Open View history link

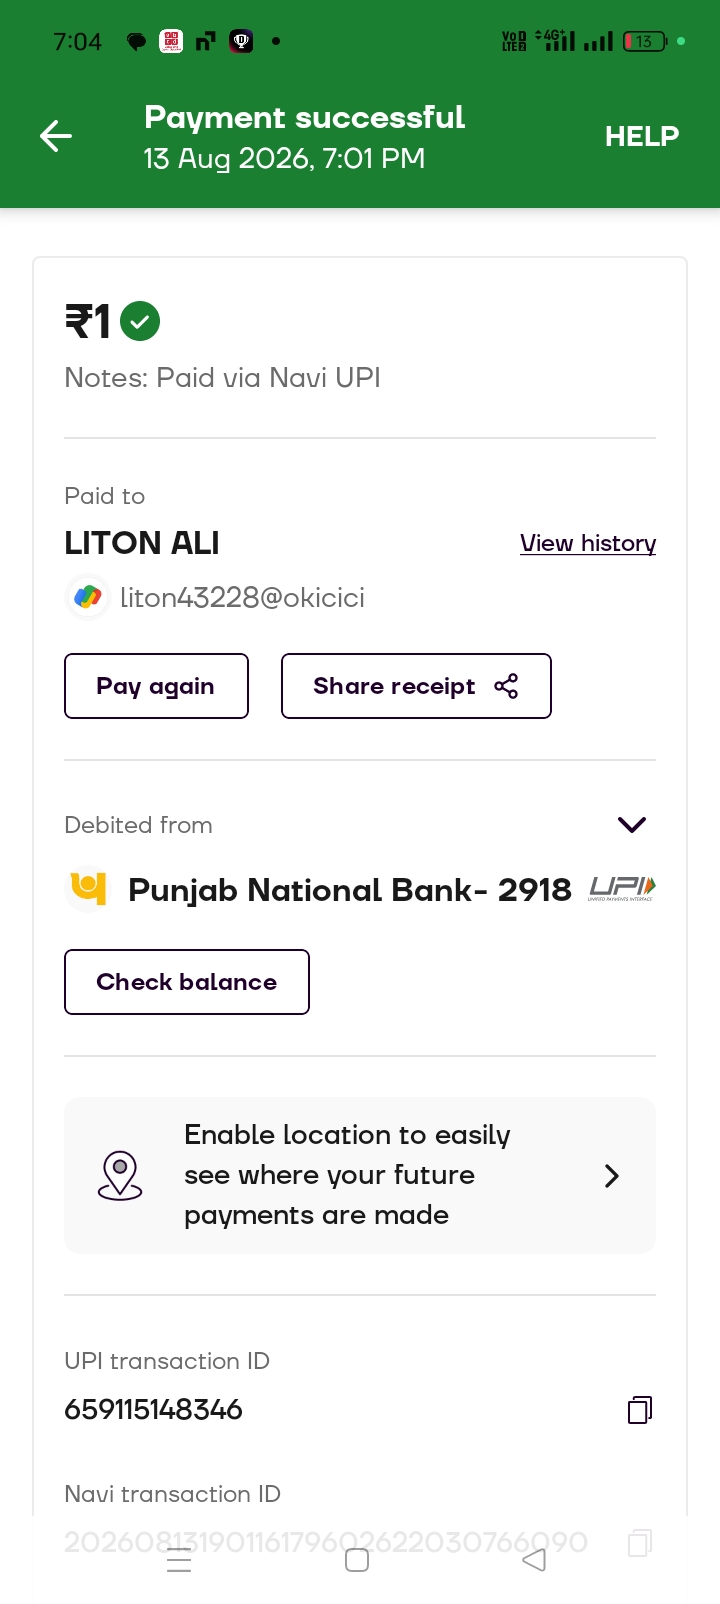tap(588, 543)
